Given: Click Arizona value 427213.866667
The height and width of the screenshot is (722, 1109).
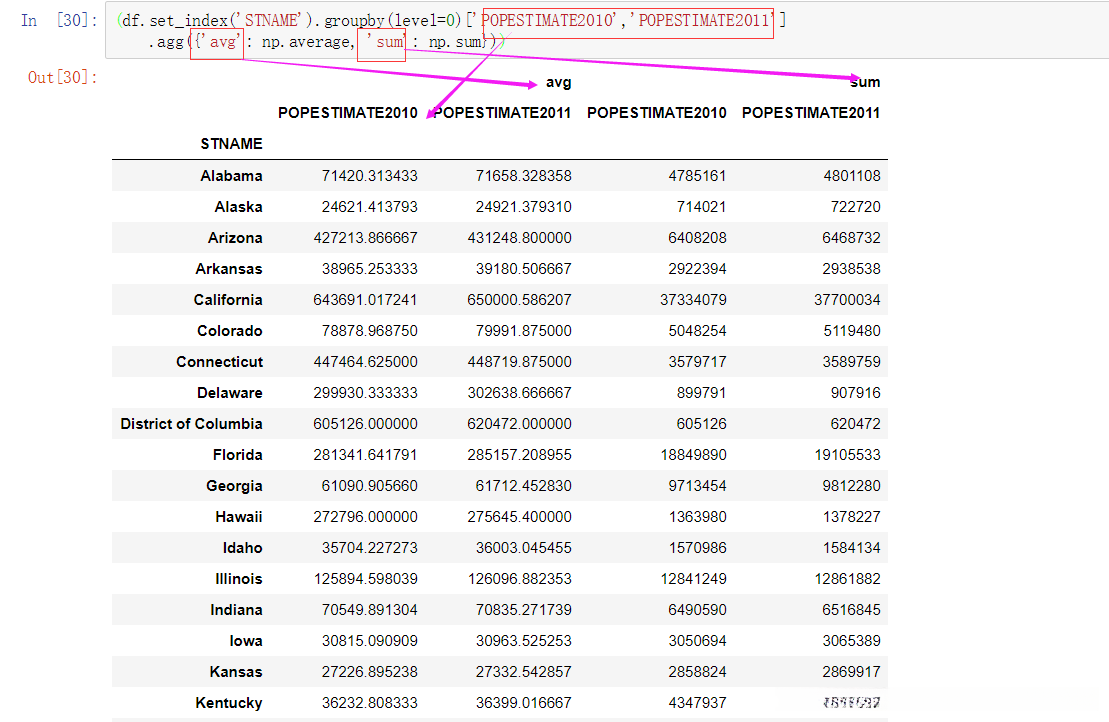Looking at the screenshot, I should [365, 238].
